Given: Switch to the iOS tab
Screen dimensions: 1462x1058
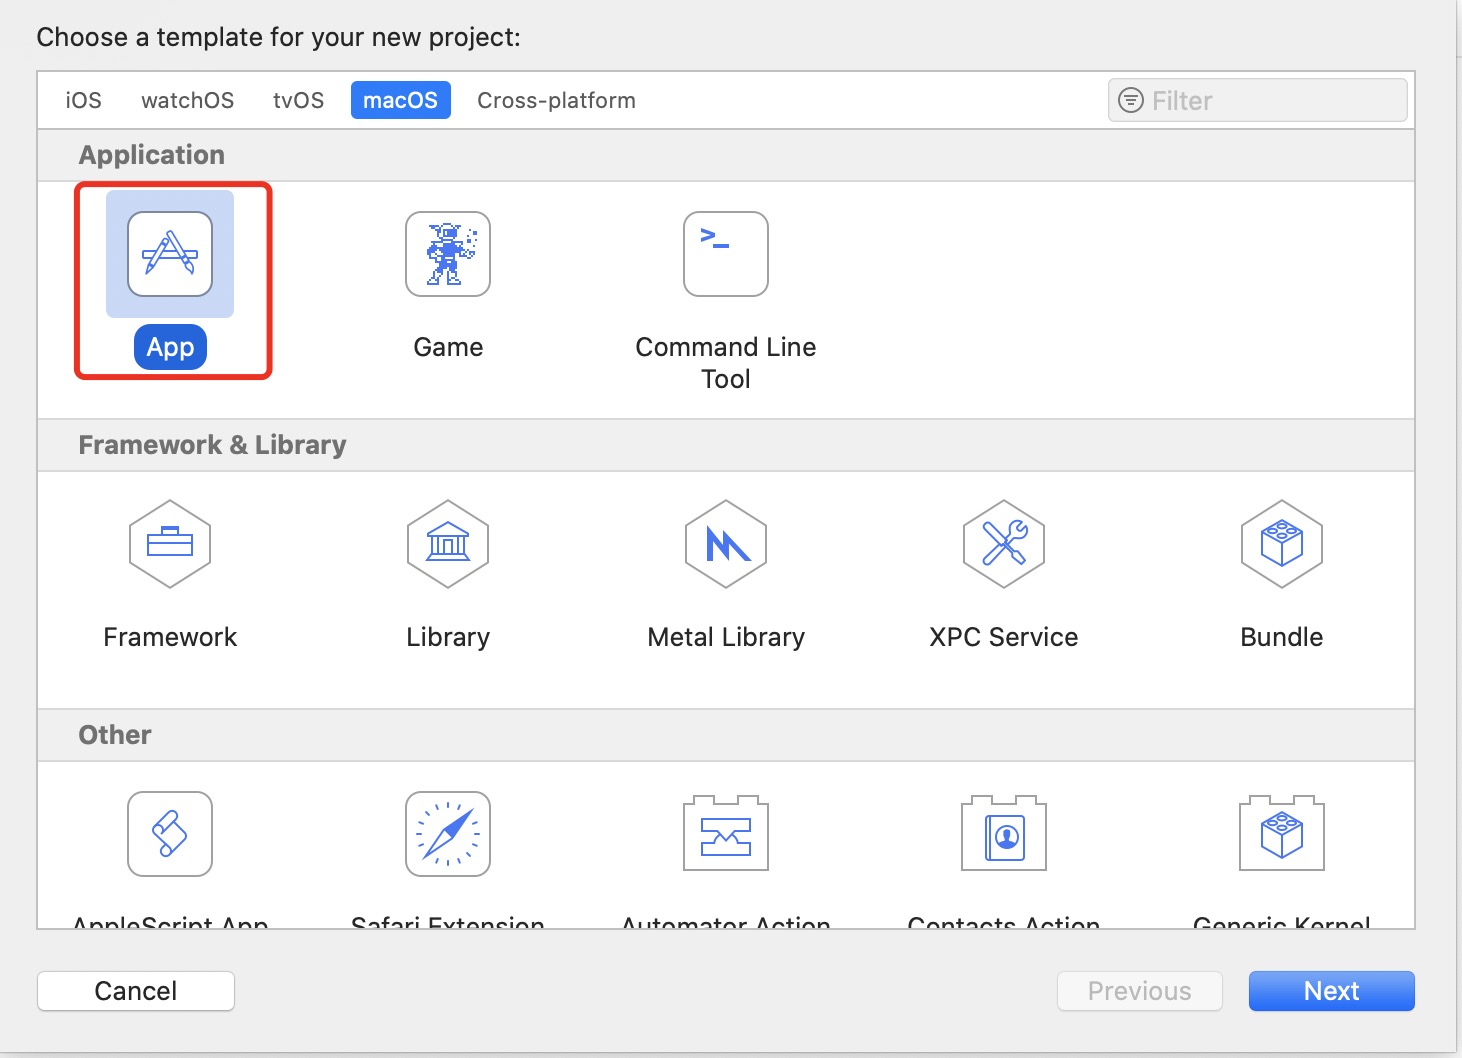Looking at the screenshot, I should coord(84,100).
